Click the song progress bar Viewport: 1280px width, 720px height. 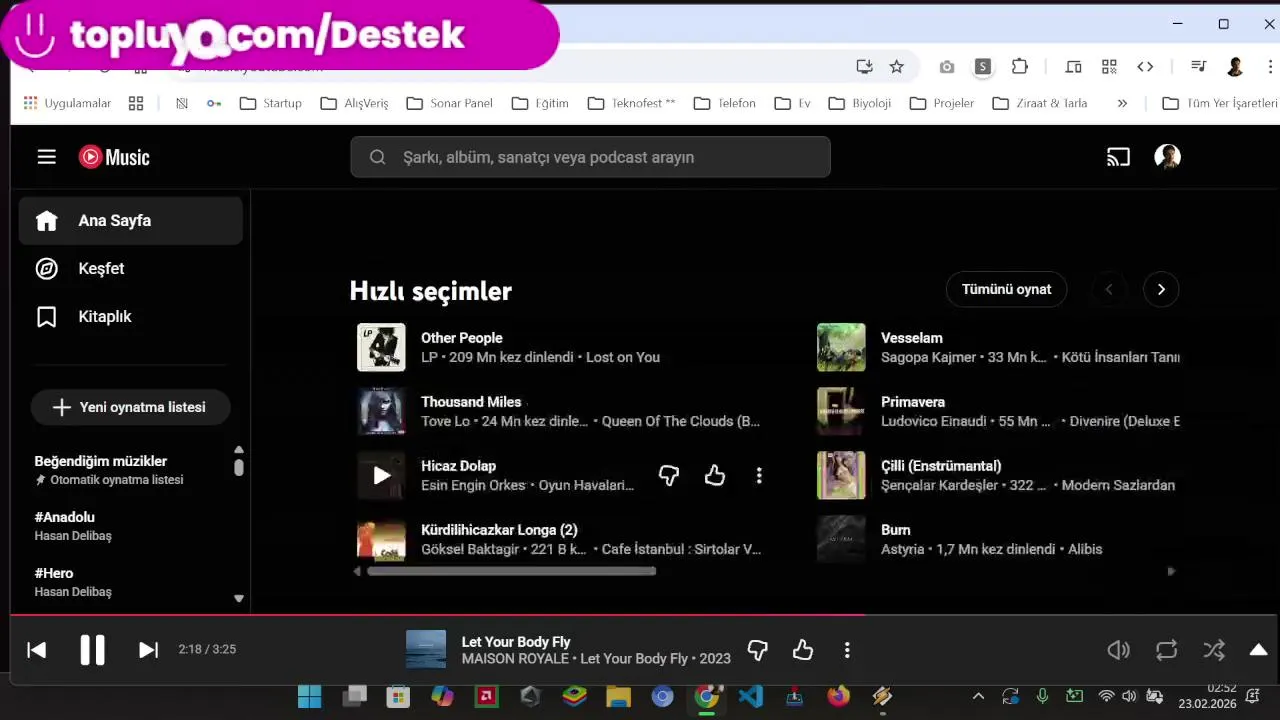645,615
